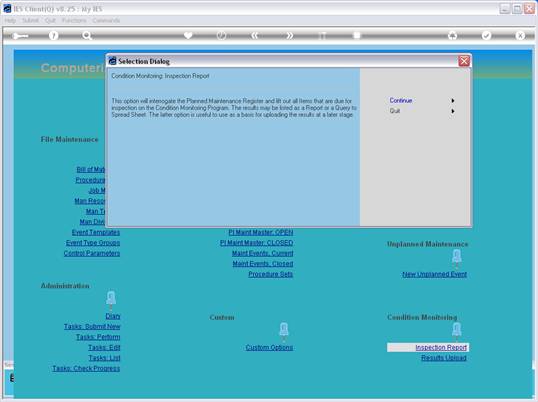
Task: Click the light bulb under Condition Monitoring
Action: point(457,330)
